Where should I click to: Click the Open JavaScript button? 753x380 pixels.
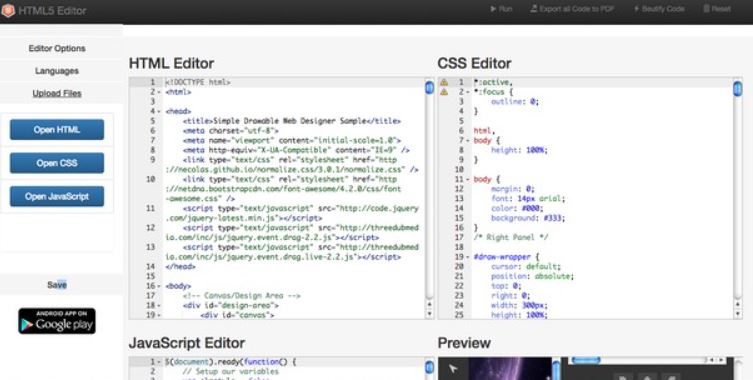57,196
